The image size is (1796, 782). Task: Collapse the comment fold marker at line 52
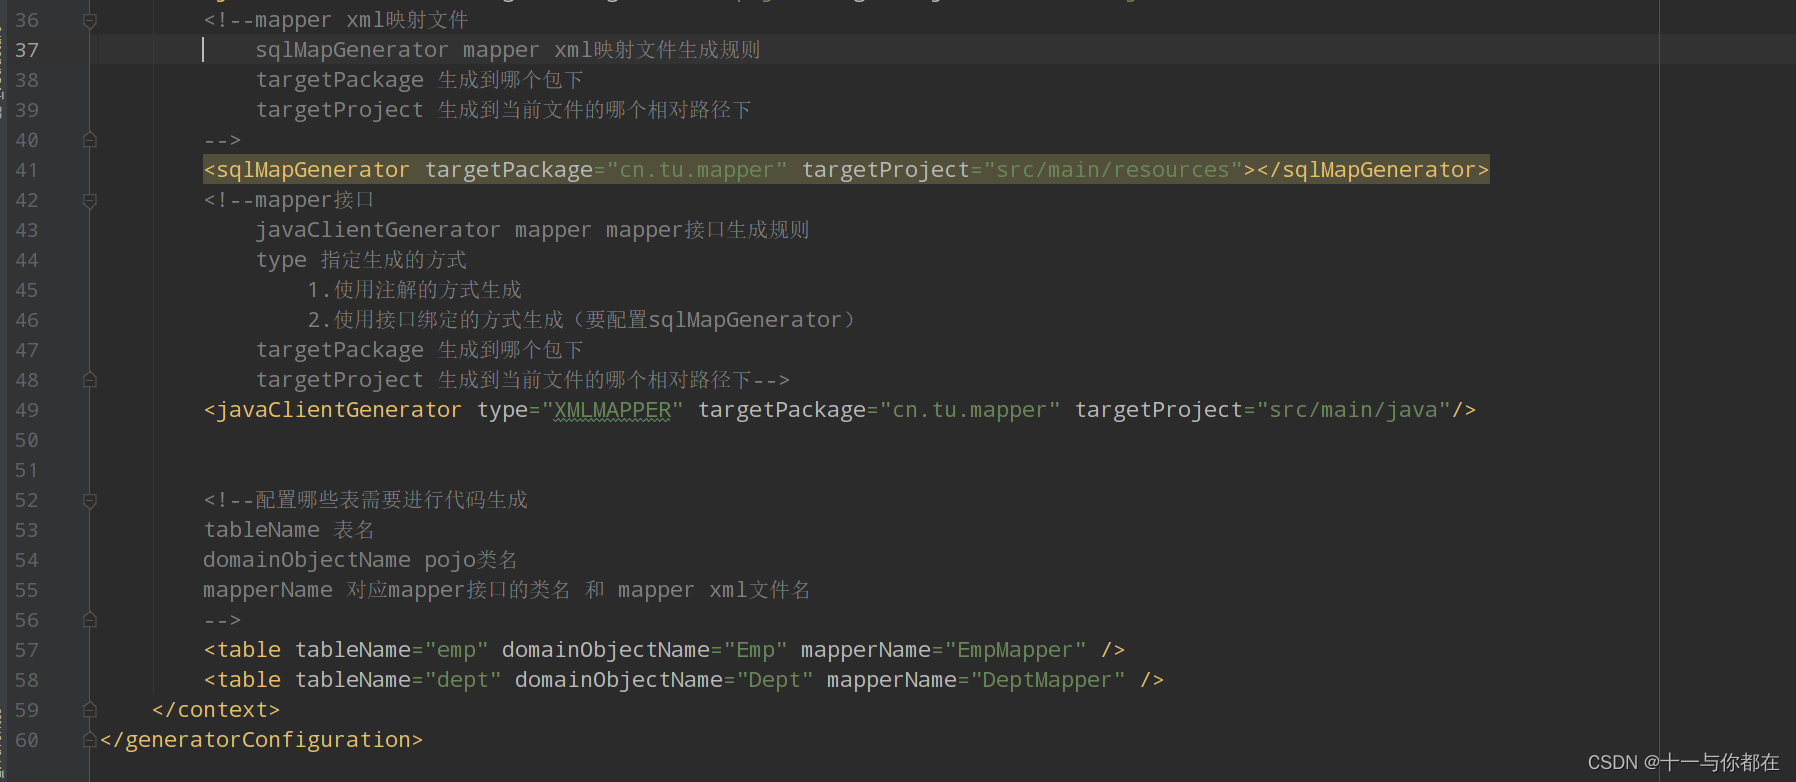[89, 500]
